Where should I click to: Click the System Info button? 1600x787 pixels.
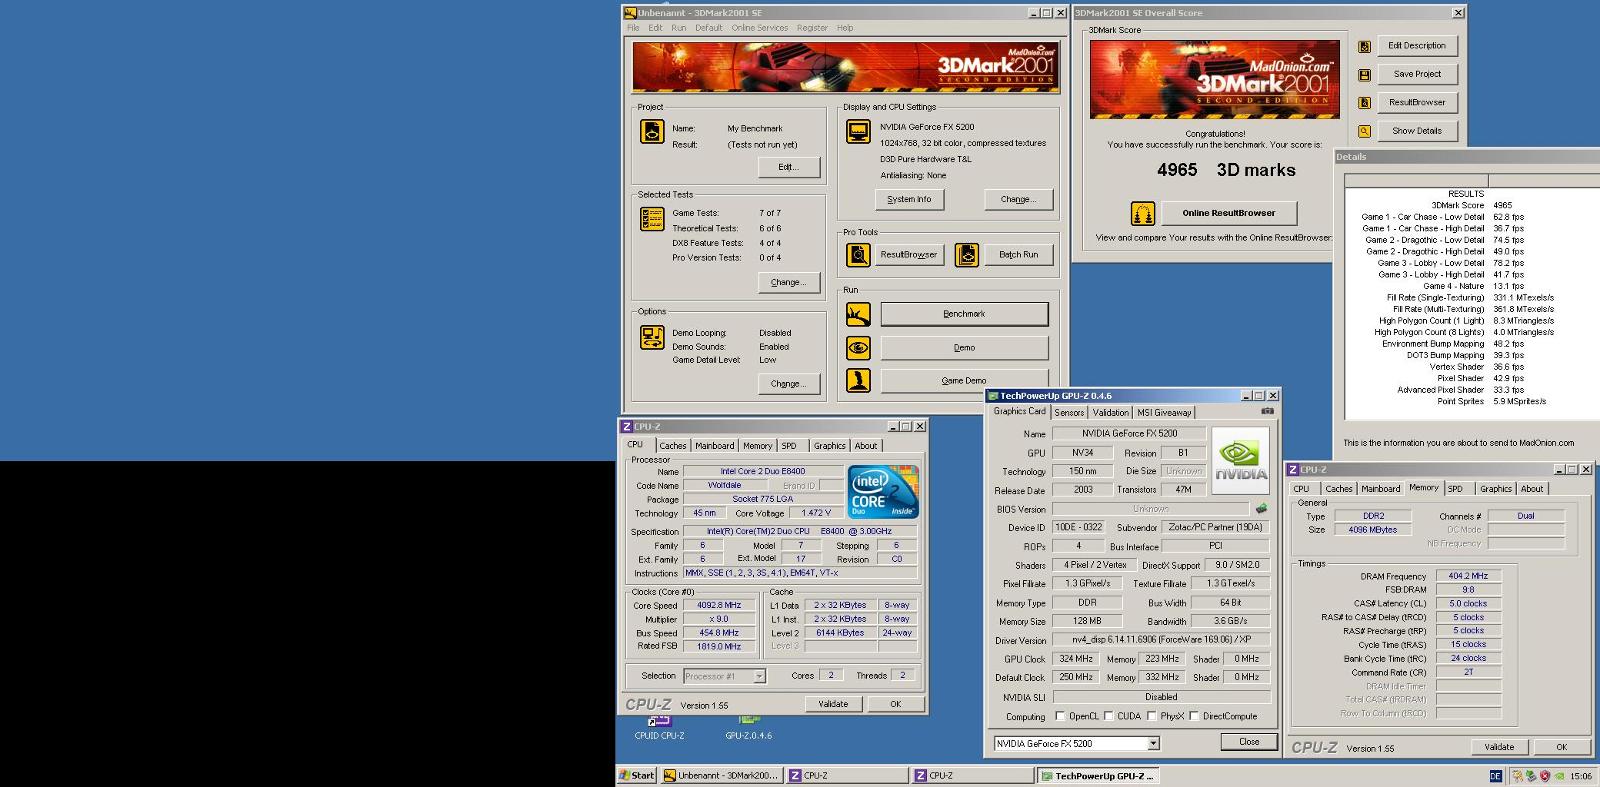(909, 199)
